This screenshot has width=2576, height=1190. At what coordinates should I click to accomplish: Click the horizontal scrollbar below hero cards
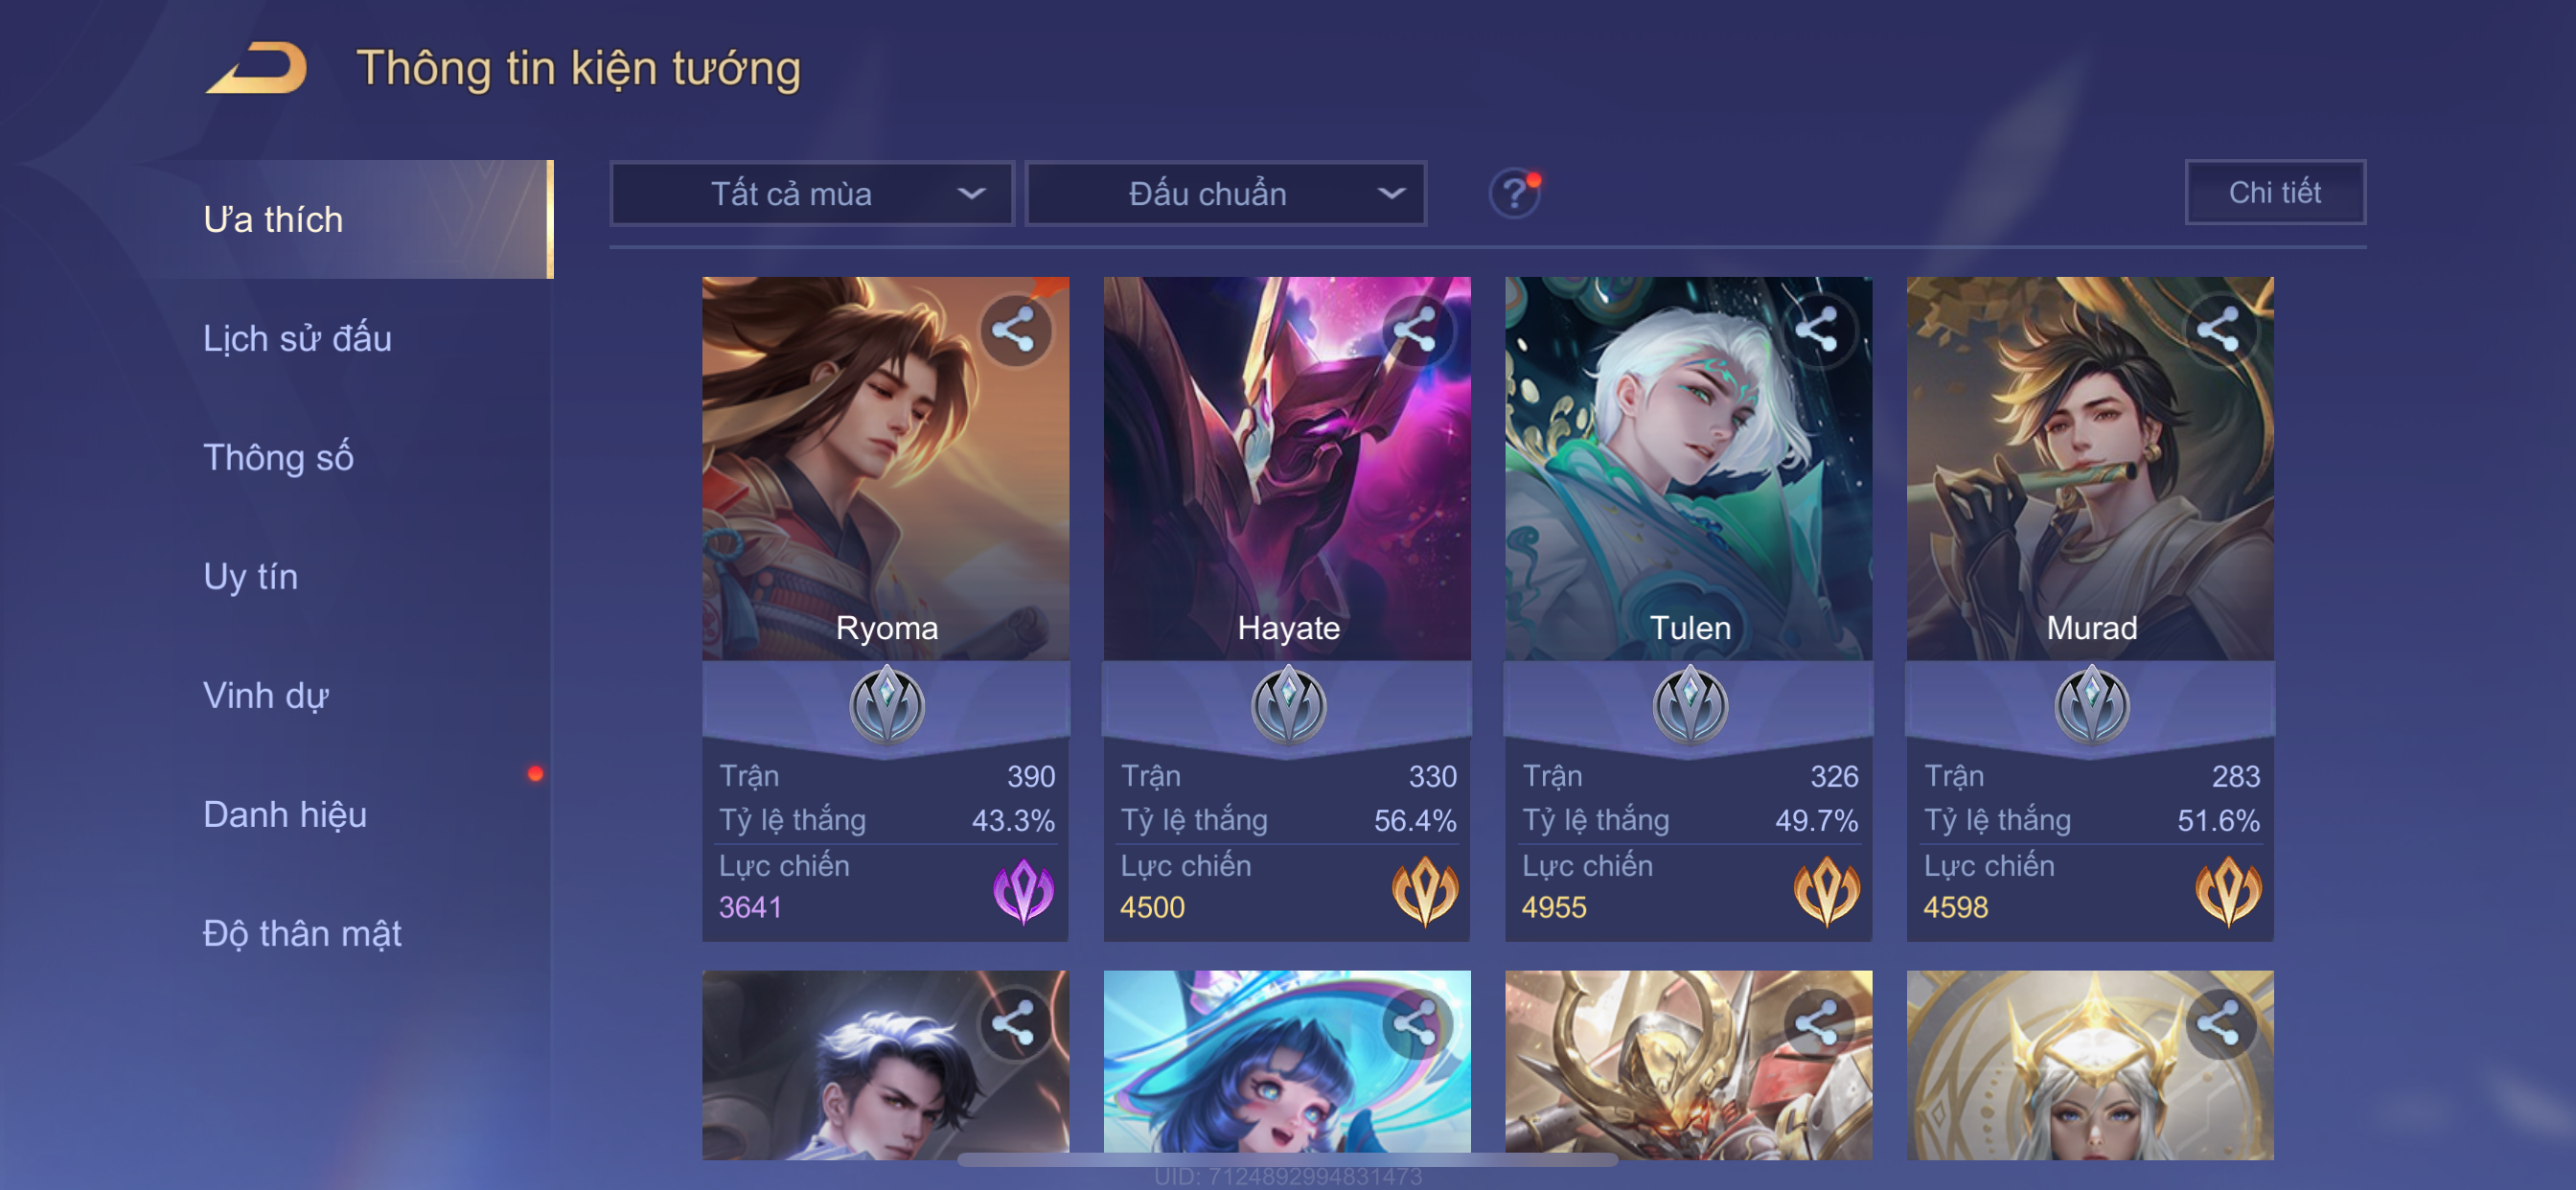tap(1288, 1160)
